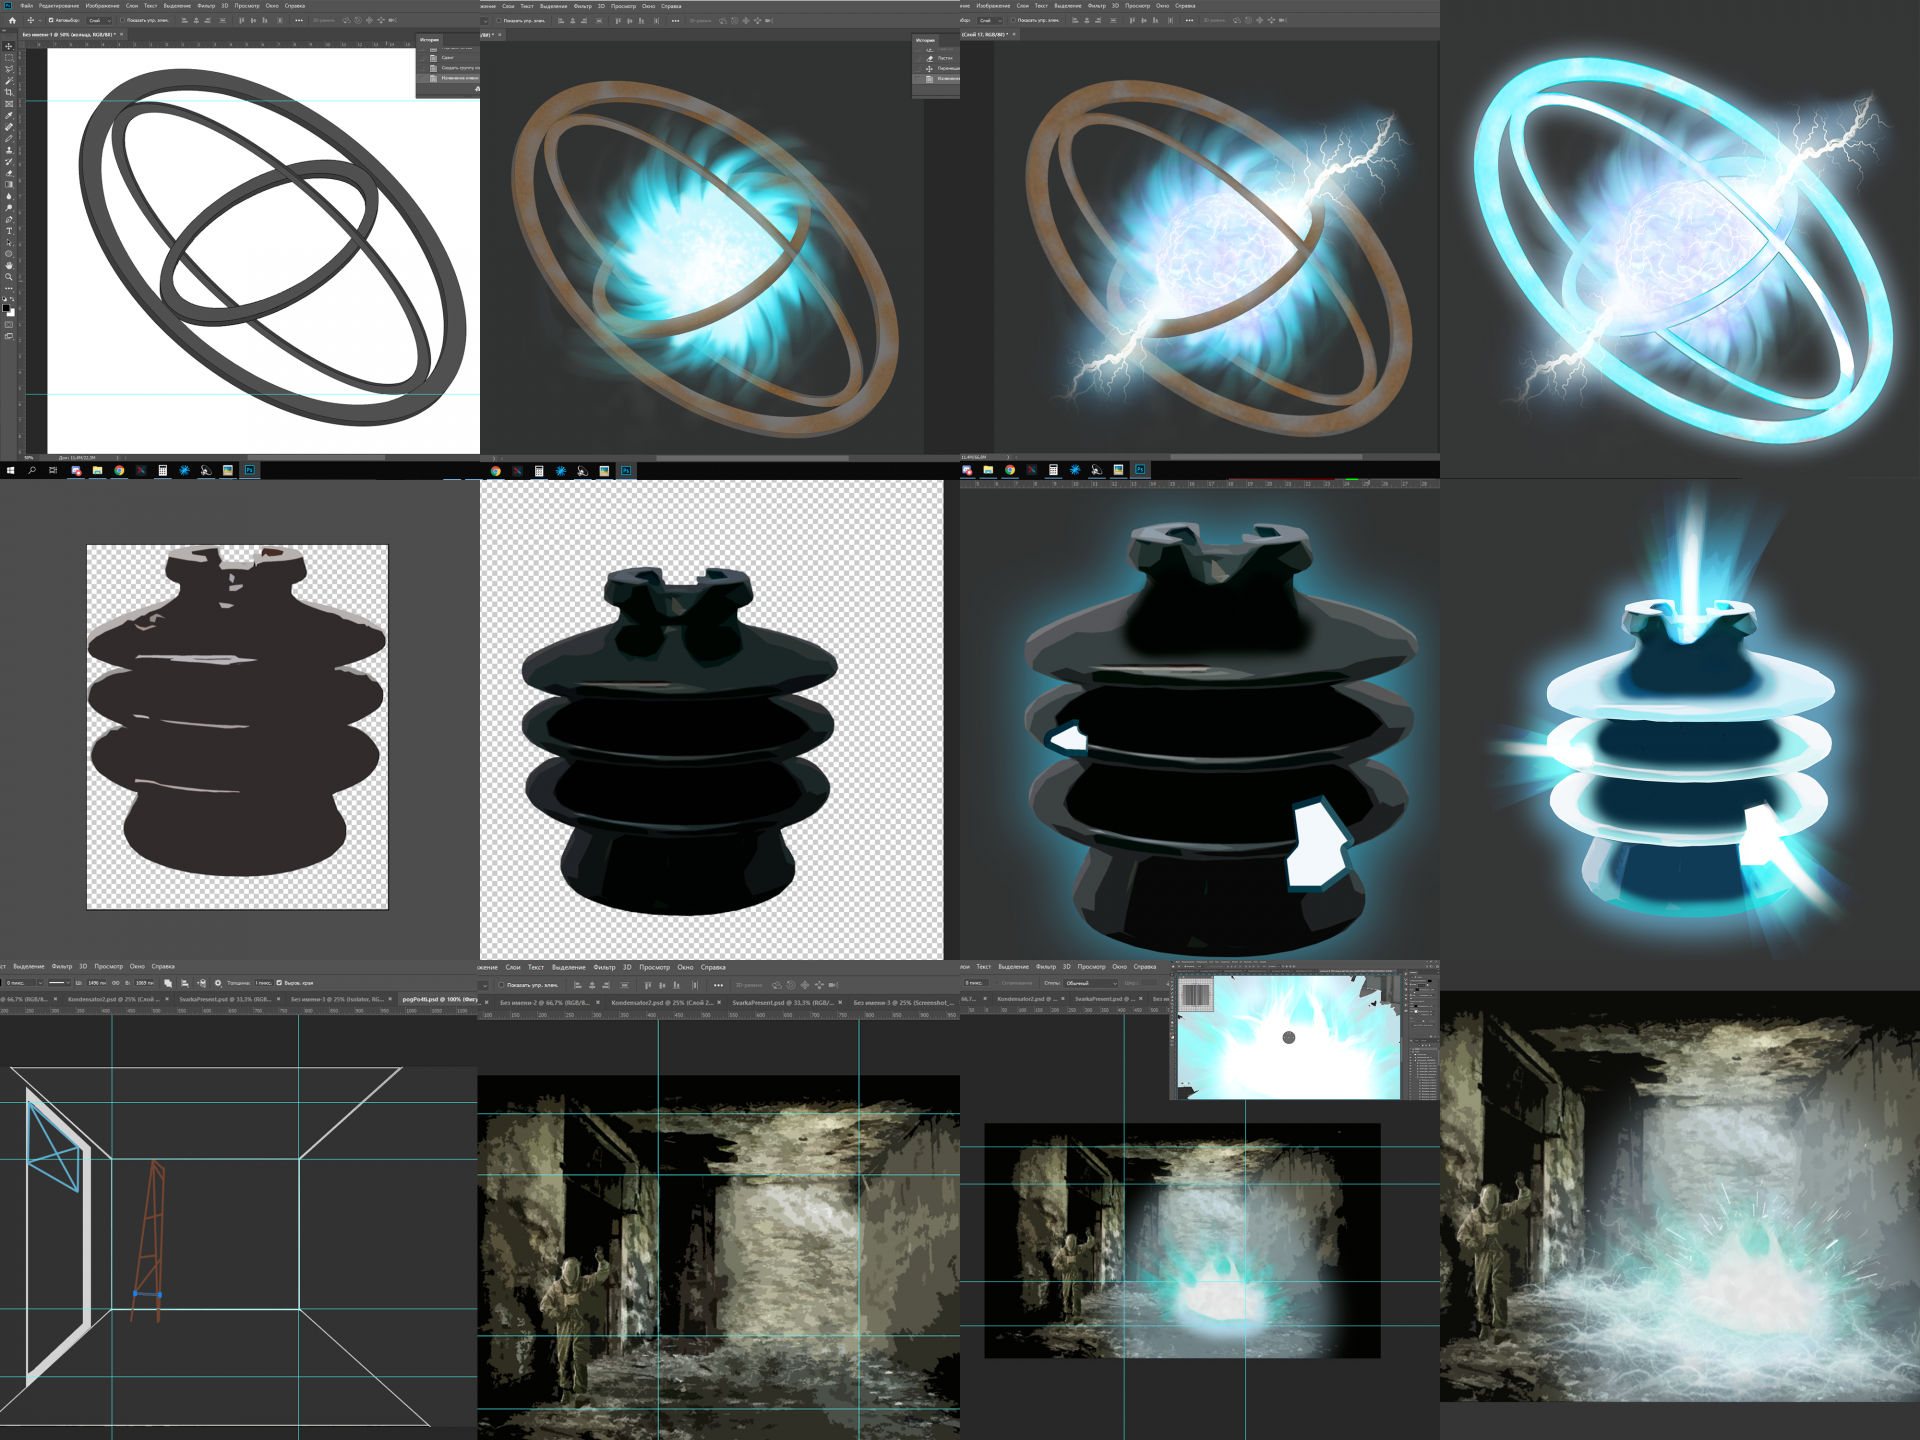The width and height of the screenshot is (1920, 1440).
Task: Select the Magic Wand tool
Action: click(8, 80)
